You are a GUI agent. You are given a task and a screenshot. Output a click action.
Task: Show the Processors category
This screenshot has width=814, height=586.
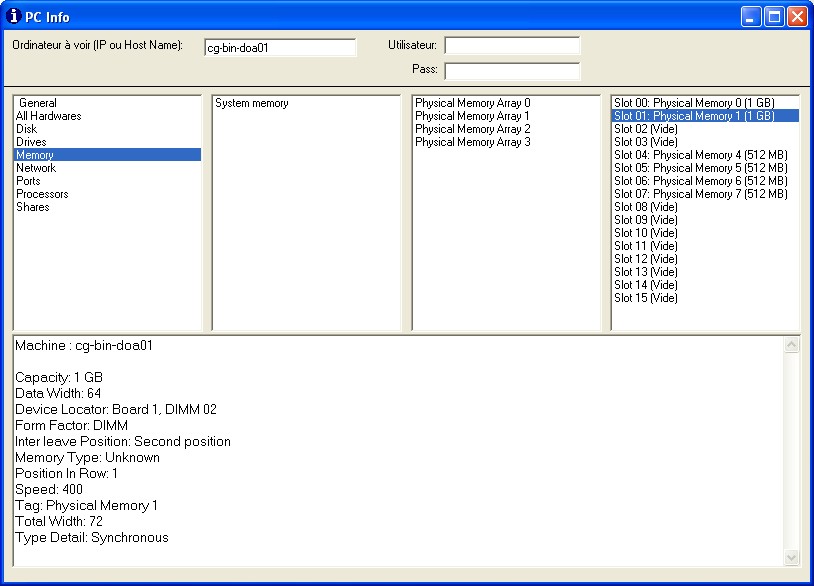click(x=42, y=194)
